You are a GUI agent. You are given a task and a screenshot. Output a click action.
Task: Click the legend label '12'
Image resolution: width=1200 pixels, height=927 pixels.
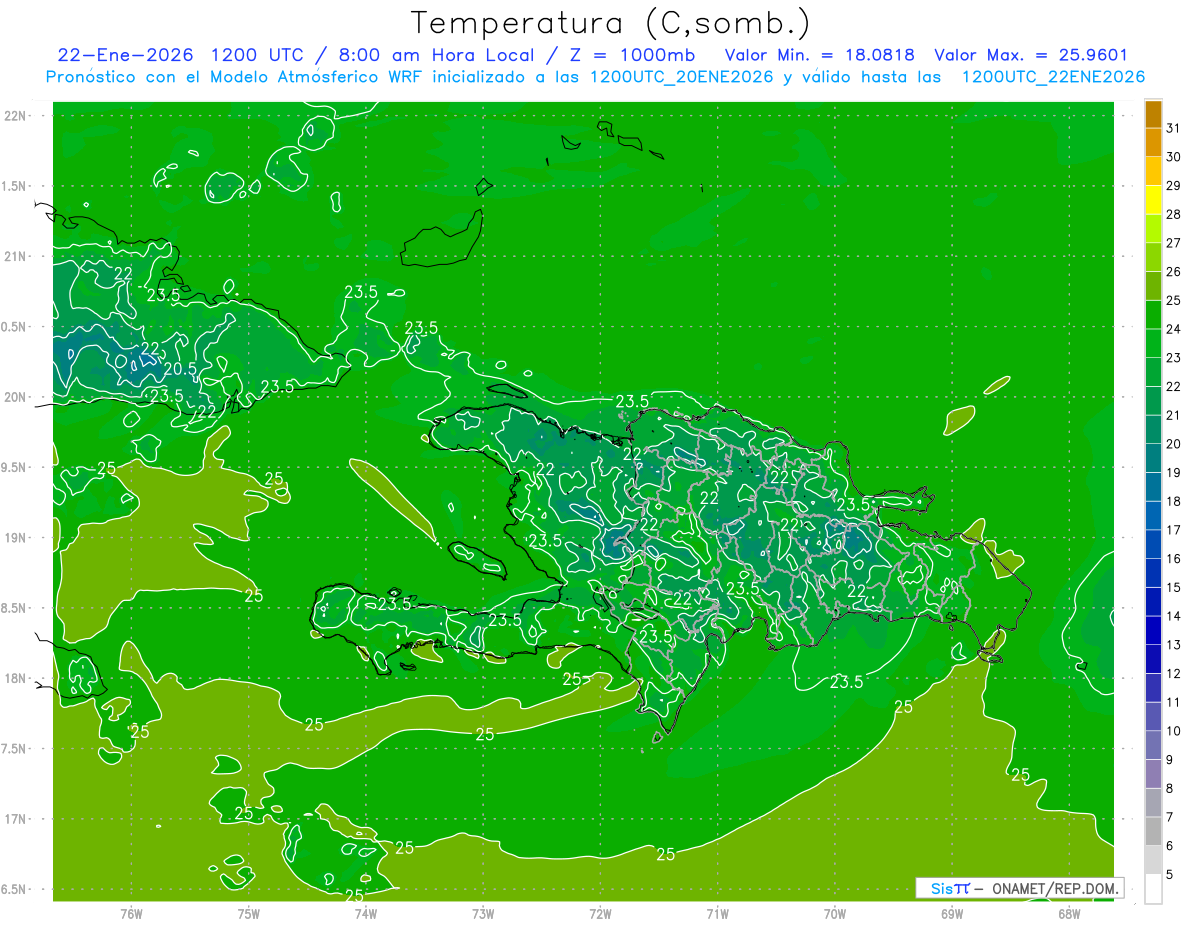[x=1173, y=674]
